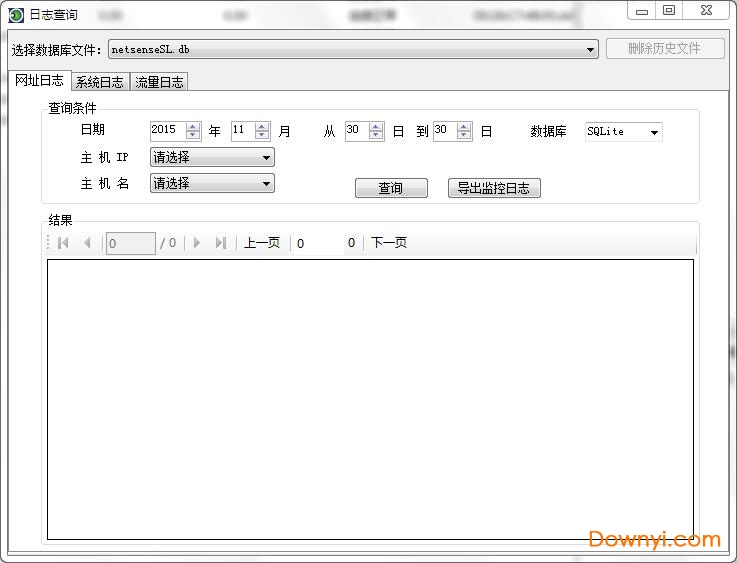Click the 导出监控日志 button

494,188
